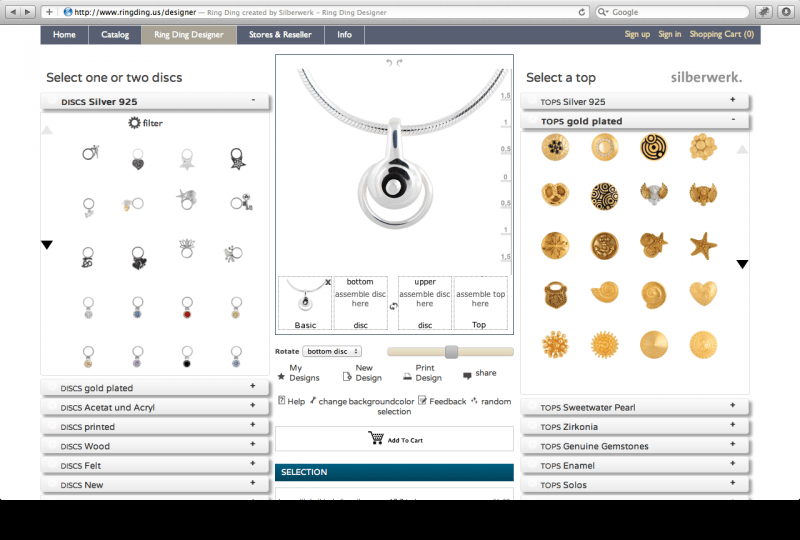
Task: Click the rotation slider handle
Action: click(x=451, y=351)
